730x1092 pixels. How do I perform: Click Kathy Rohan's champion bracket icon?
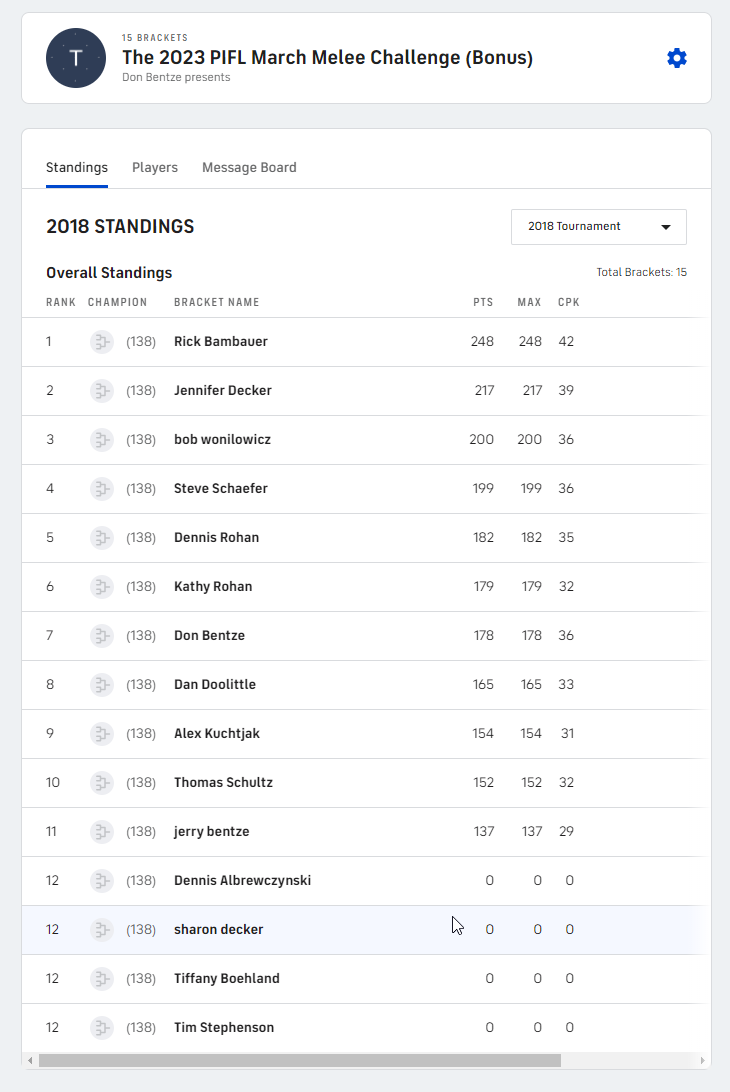(101, 587)
